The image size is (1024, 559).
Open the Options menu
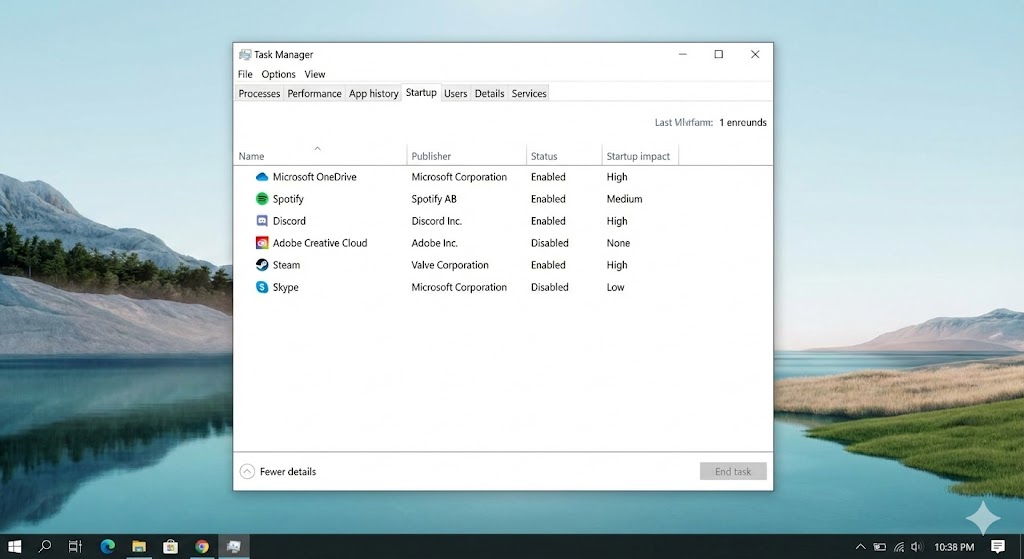click(x=278, y=74)
